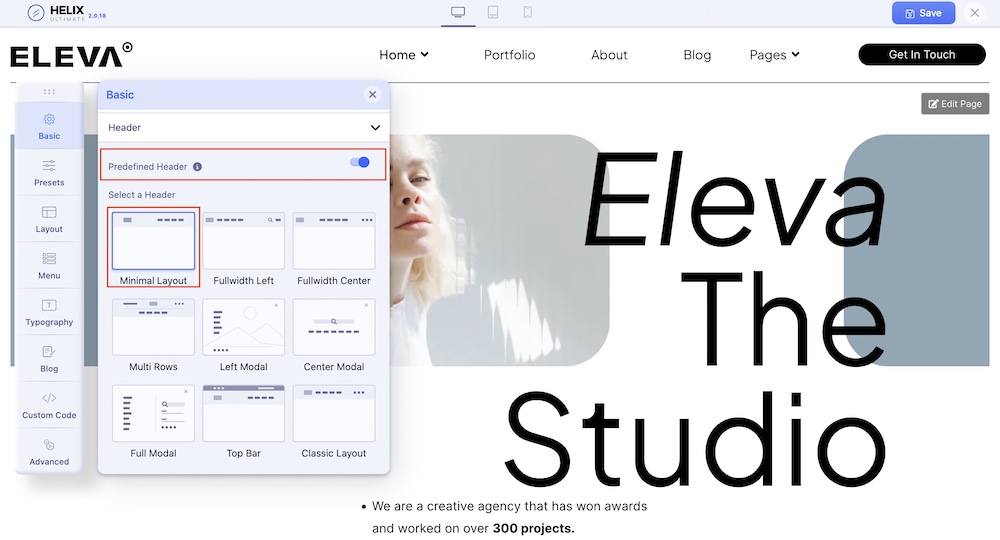This screenshot has width=1000, height=540.
Task: Select the Classic Layout header thumbnail
Action: point(334,413)
